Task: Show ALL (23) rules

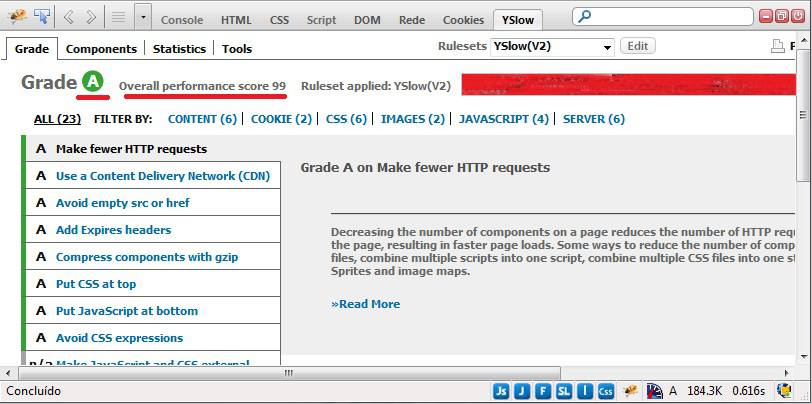Action: click(57, 119)
